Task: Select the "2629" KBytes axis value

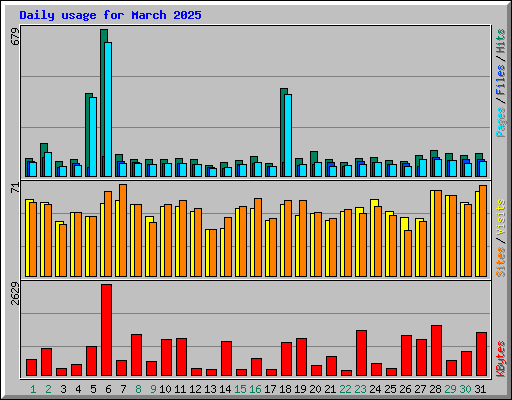Action: (x=15, y=294)
